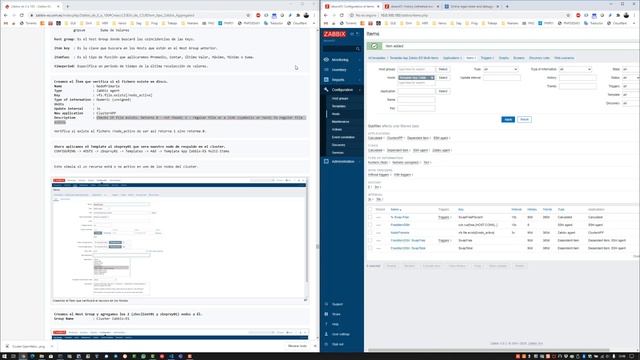Viewport: 640px width, 360px height.
Task: Click the Inventory list icon in the sidebar
Action: [x=326, y=70]
